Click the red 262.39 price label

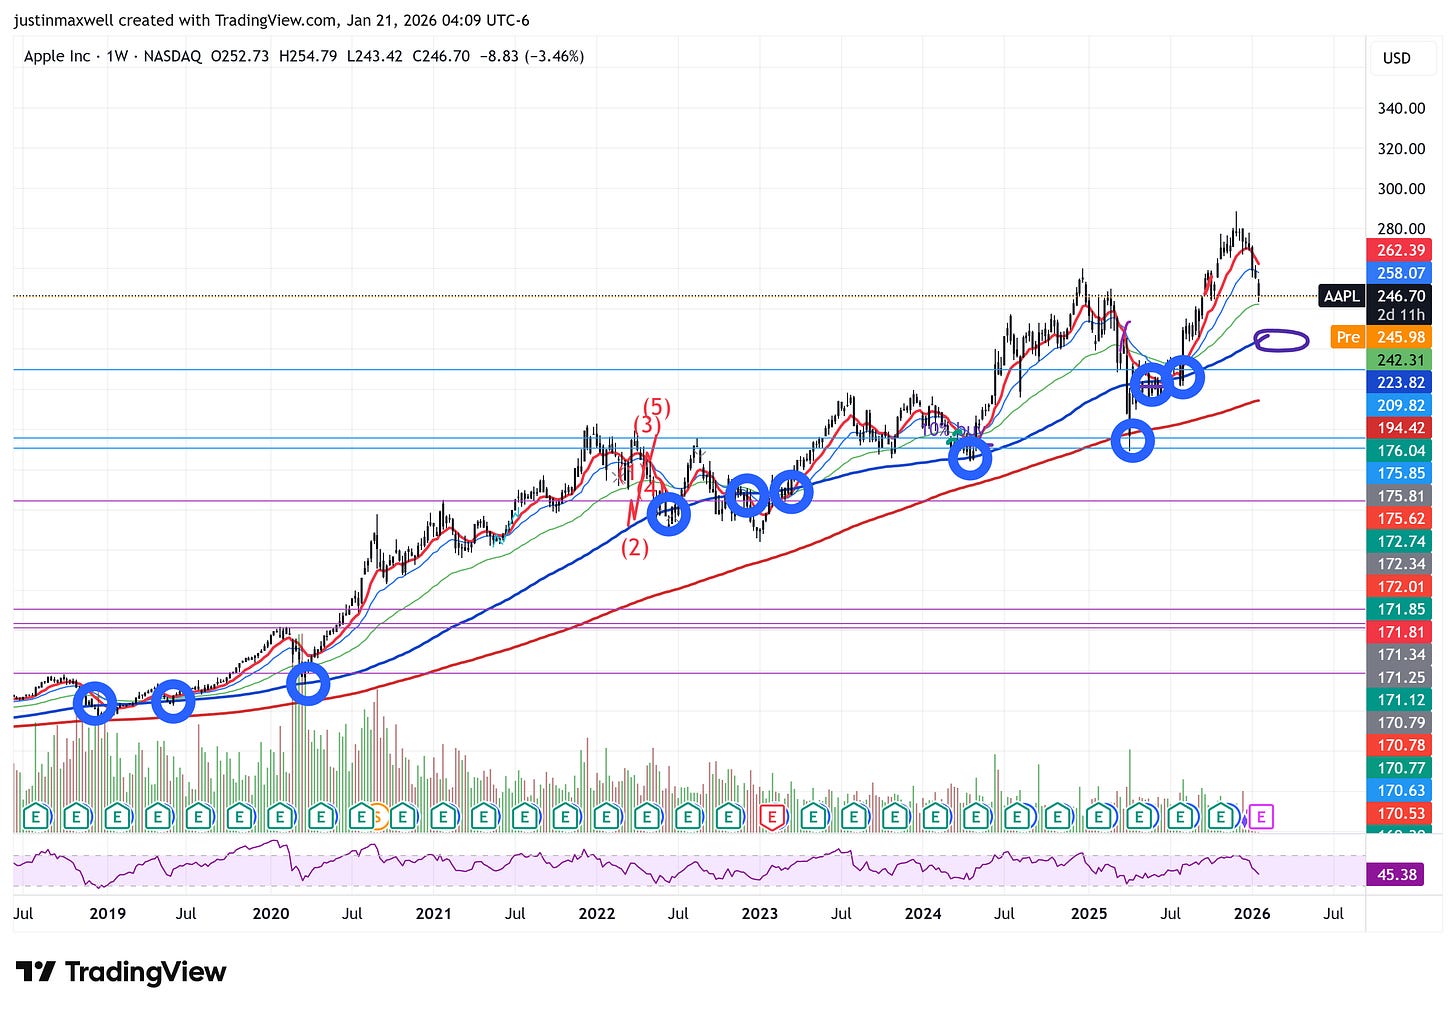point(1400,250)
